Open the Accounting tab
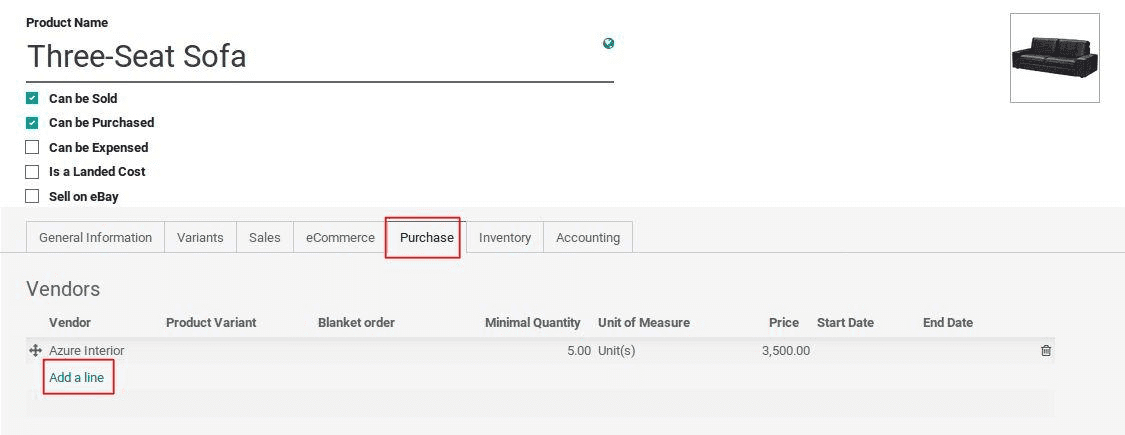 588,238
